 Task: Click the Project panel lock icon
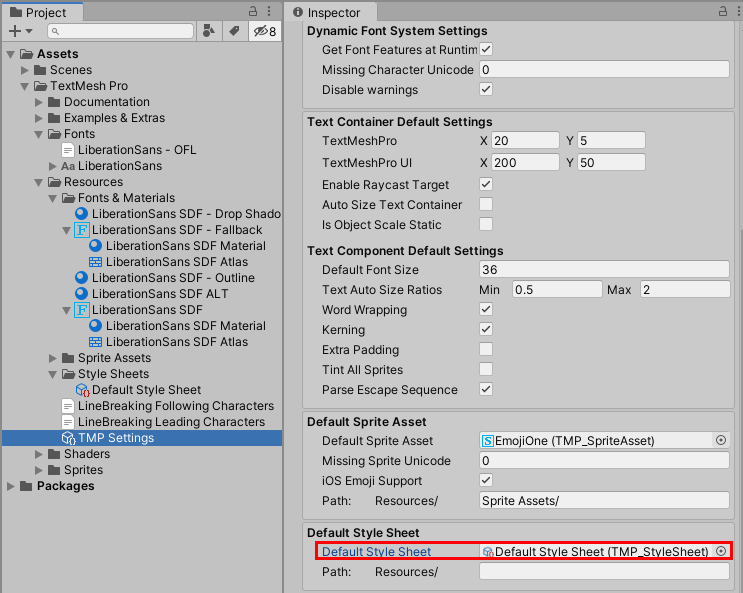tap(253, 12)
